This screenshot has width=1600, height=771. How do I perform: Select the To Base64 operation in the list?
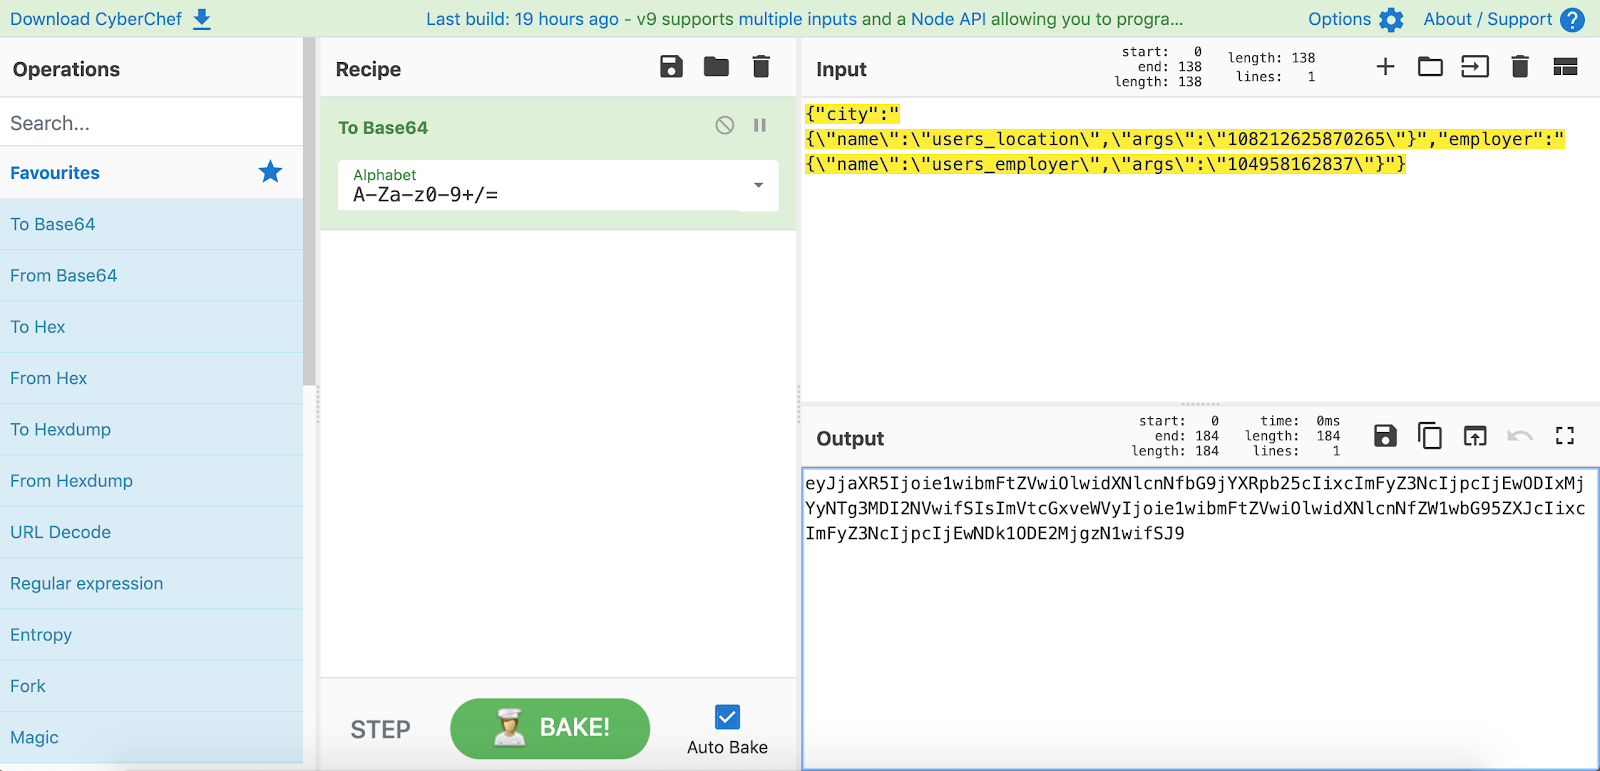click(x=152, y=224)
